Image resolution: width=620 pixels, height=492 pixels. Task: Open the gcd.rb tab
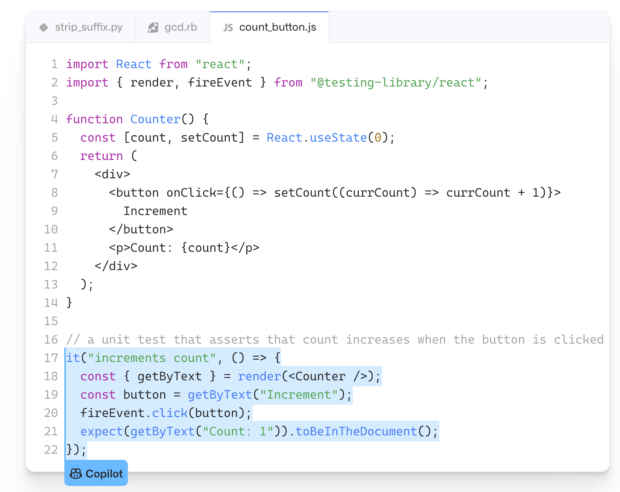172,27
